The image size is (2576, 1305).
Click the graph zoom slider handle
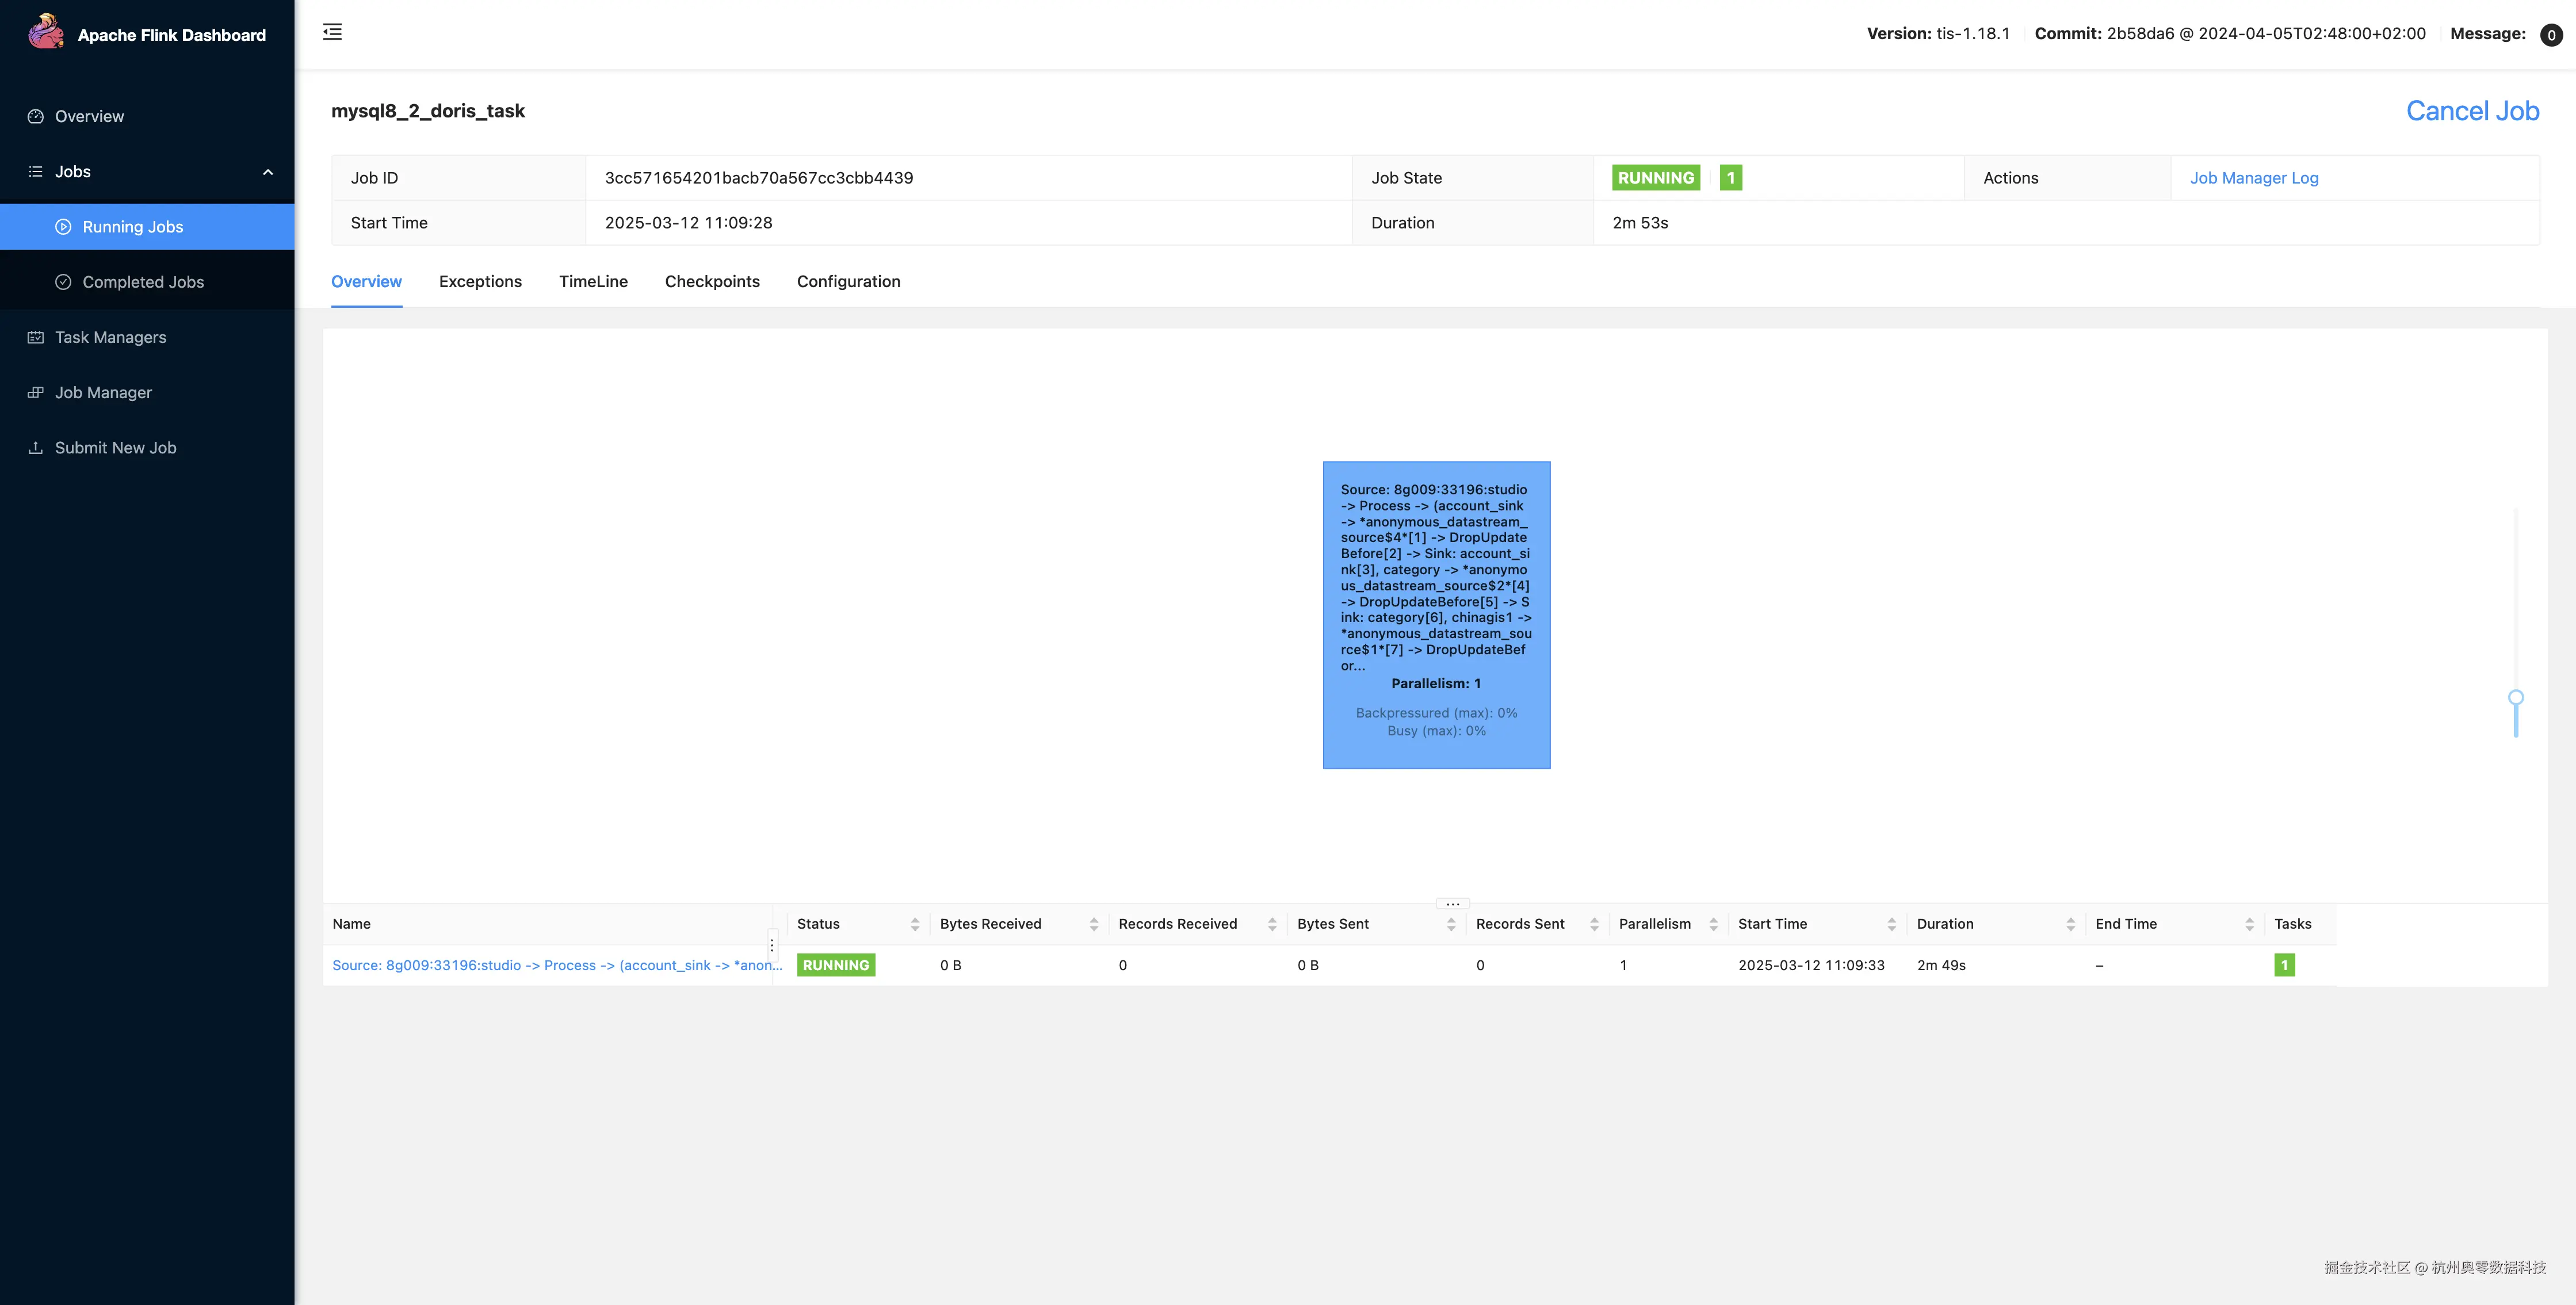click(x=2516, y=697)
